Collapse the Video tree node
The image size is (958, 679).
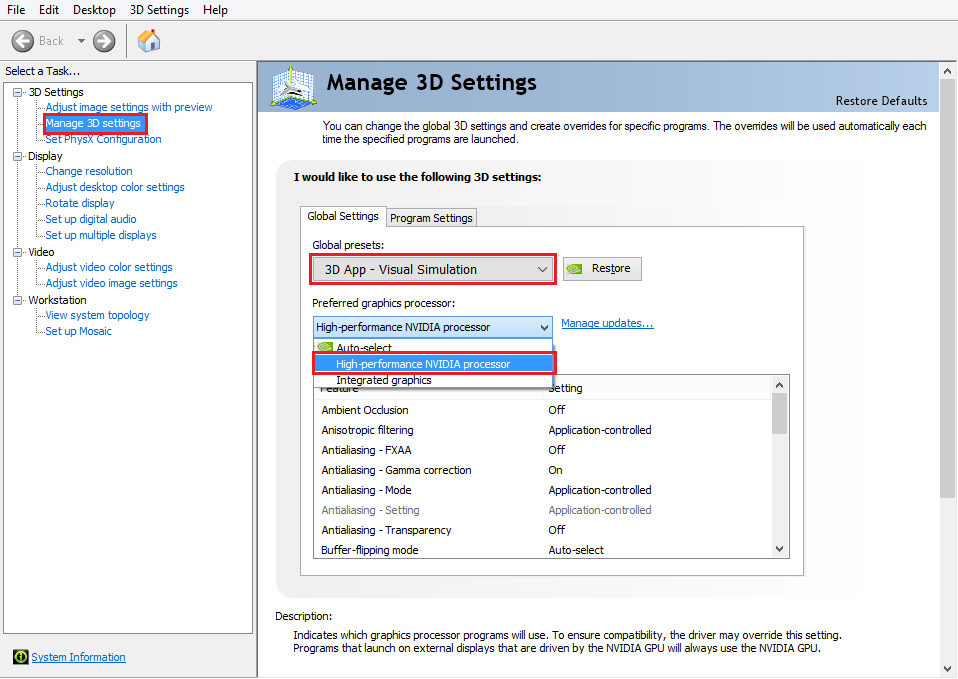pos(18,252)
